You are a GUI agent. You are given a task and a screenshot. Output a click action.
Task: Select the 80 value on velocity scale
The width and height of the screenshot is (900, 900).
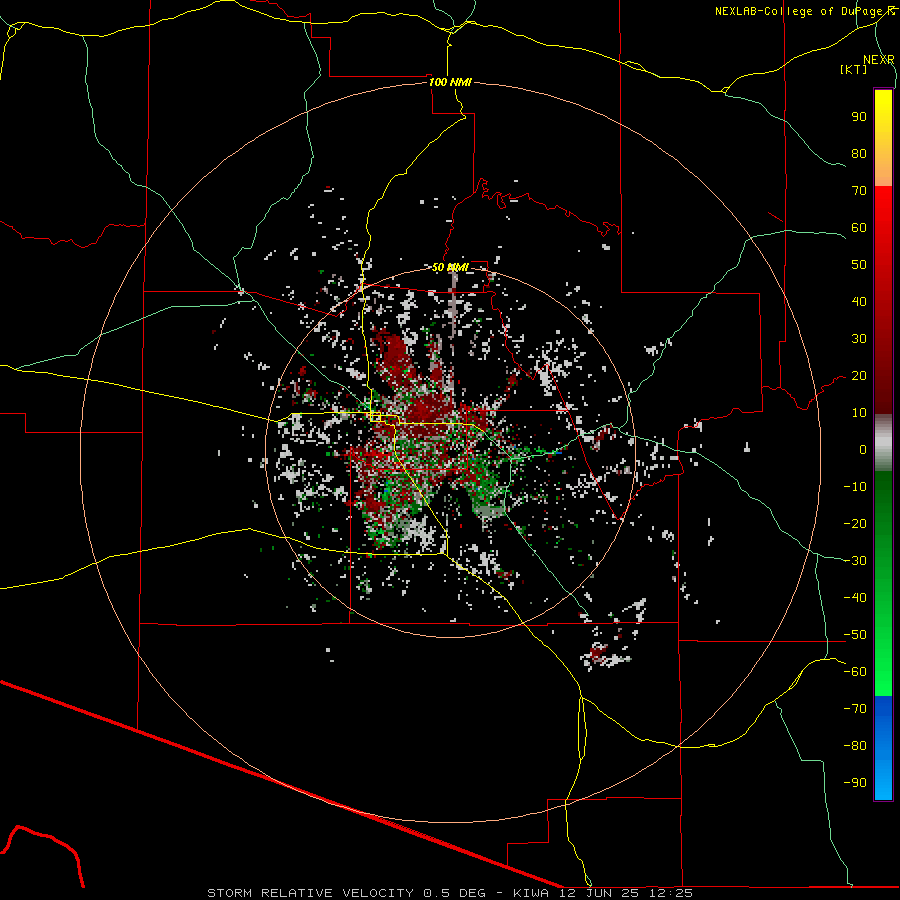click(859, 154)
